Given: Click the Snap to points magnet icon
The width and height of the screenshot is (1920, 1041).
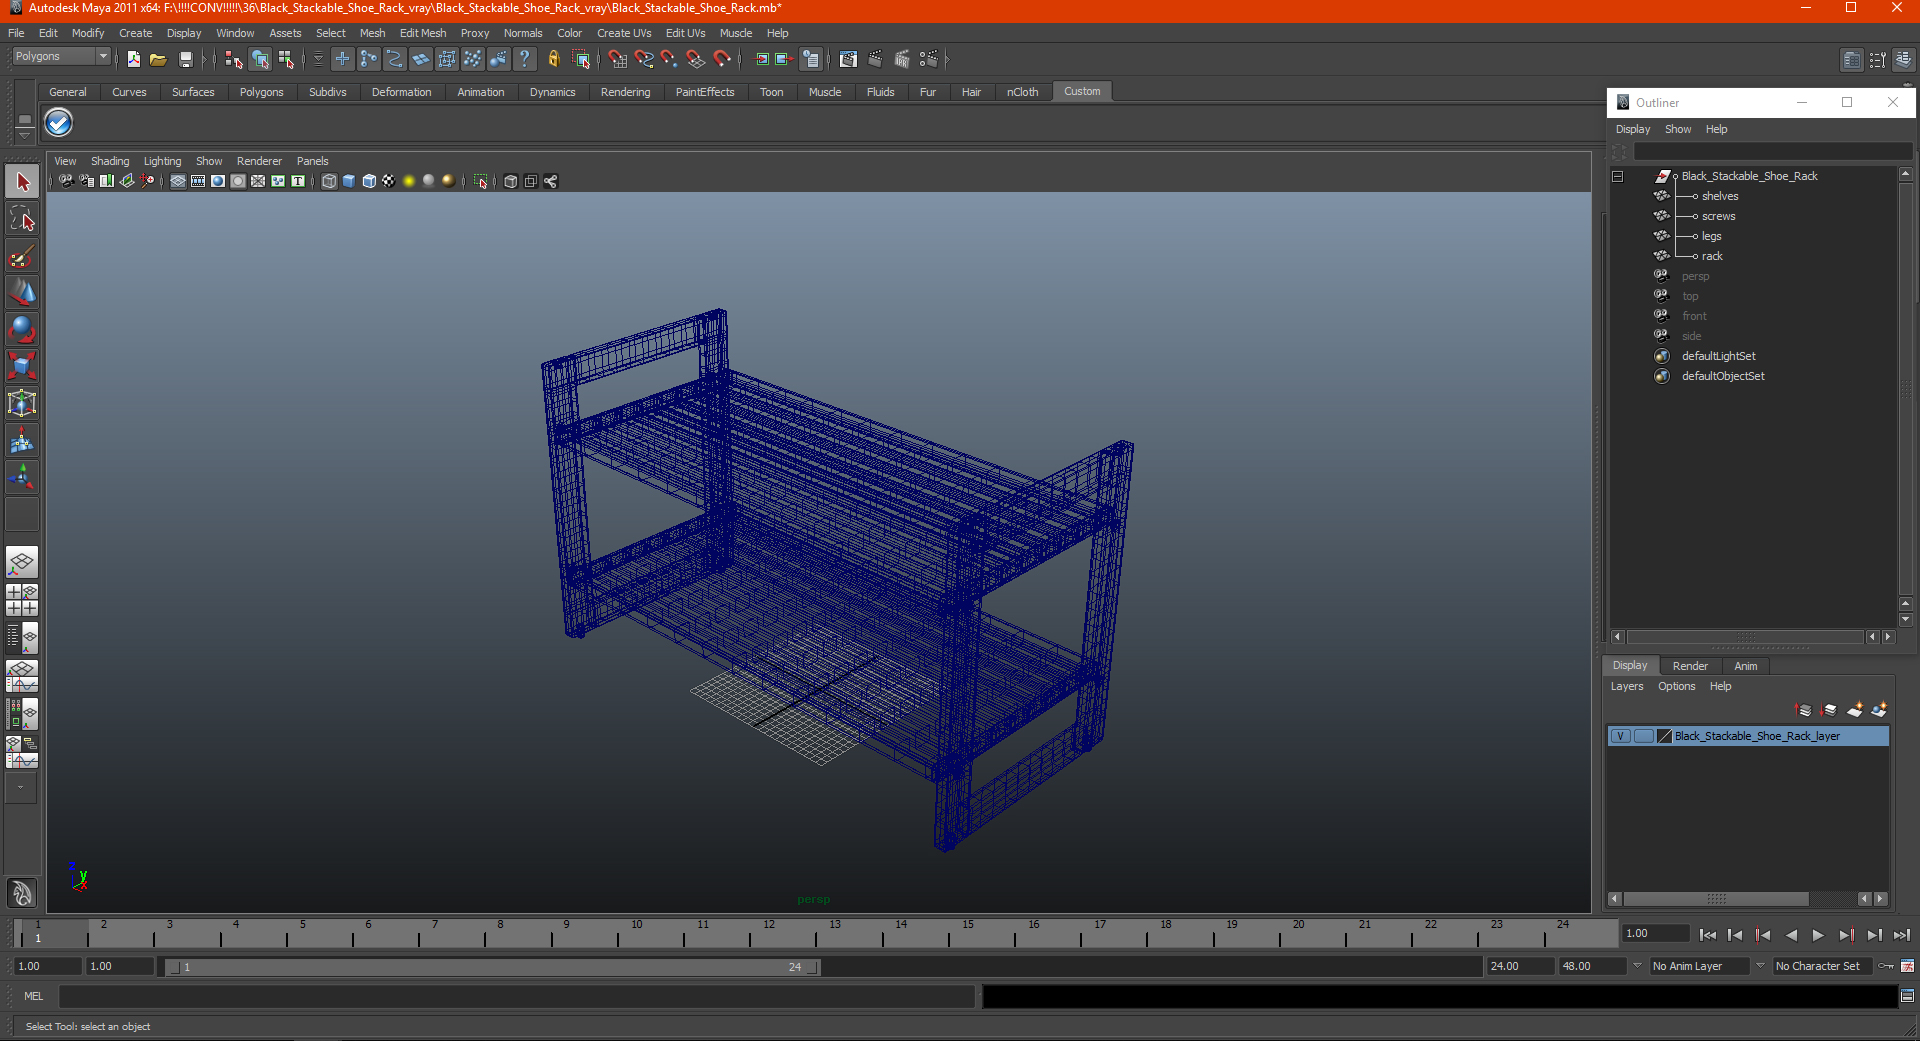Looking at the screenshot, I should point(670,59).
